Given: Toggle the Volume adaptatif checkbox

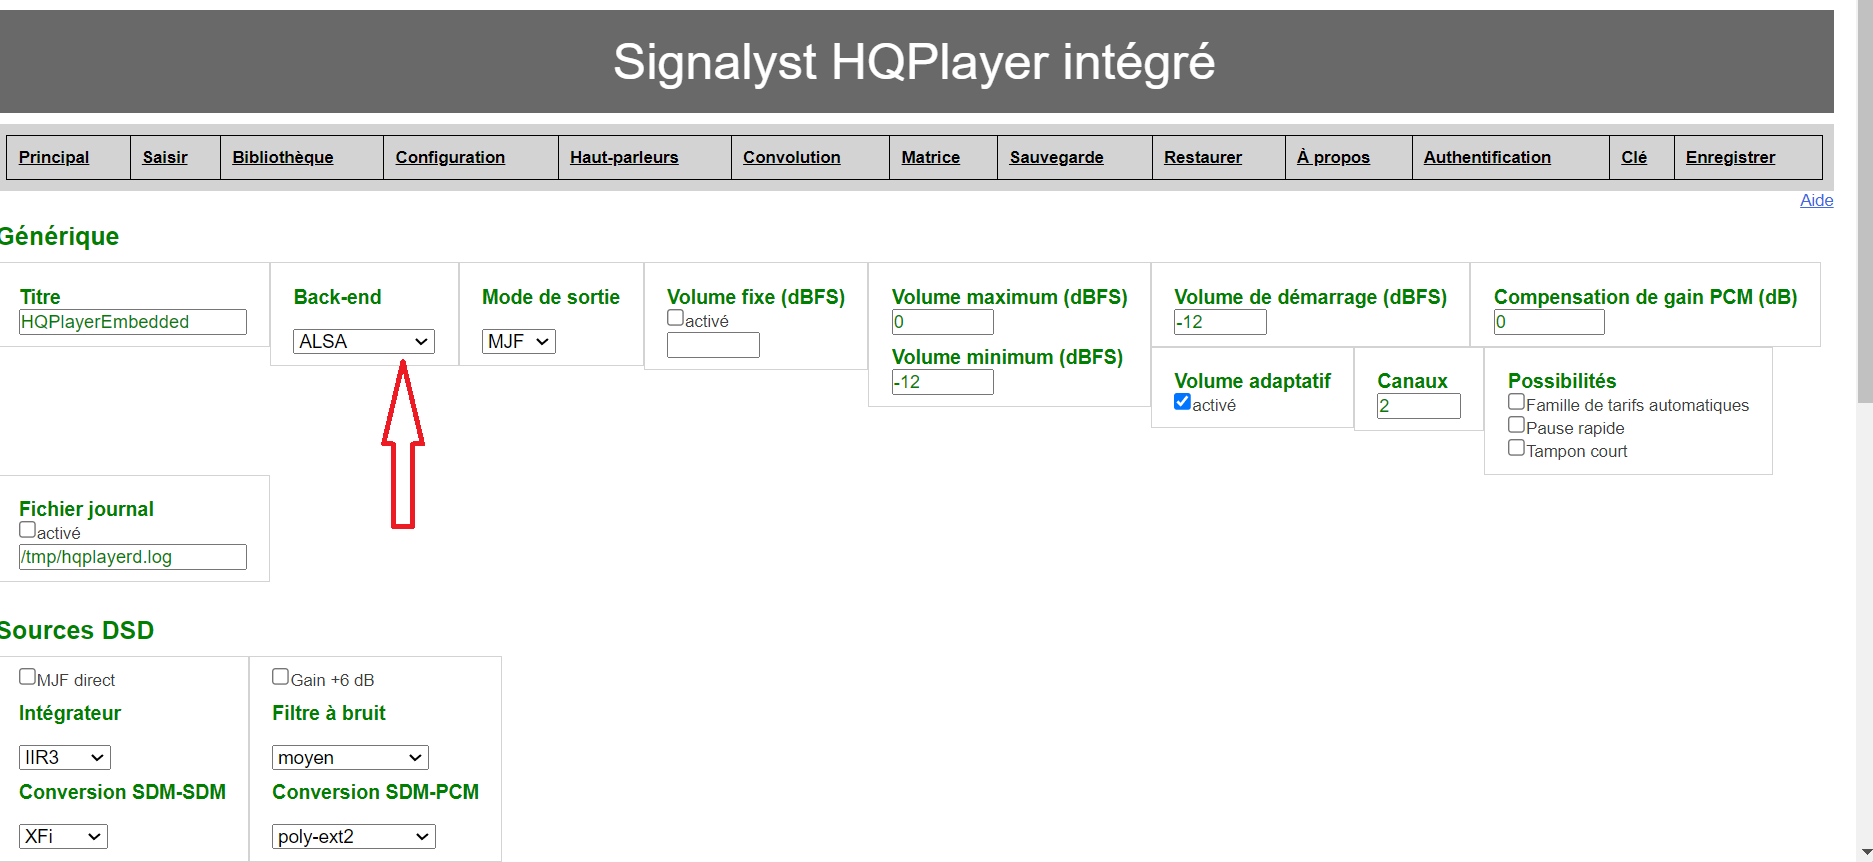Looking at the screenshot, I should (x=1183, y=402).
